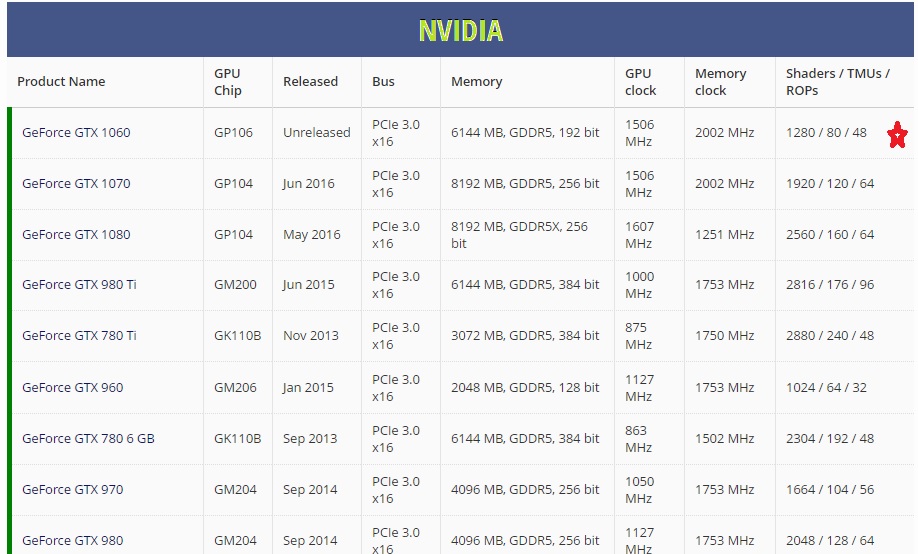Screen dimensions: 918x554
Task: Select the May 2016 release cell
Action: (x=311, y=234)
